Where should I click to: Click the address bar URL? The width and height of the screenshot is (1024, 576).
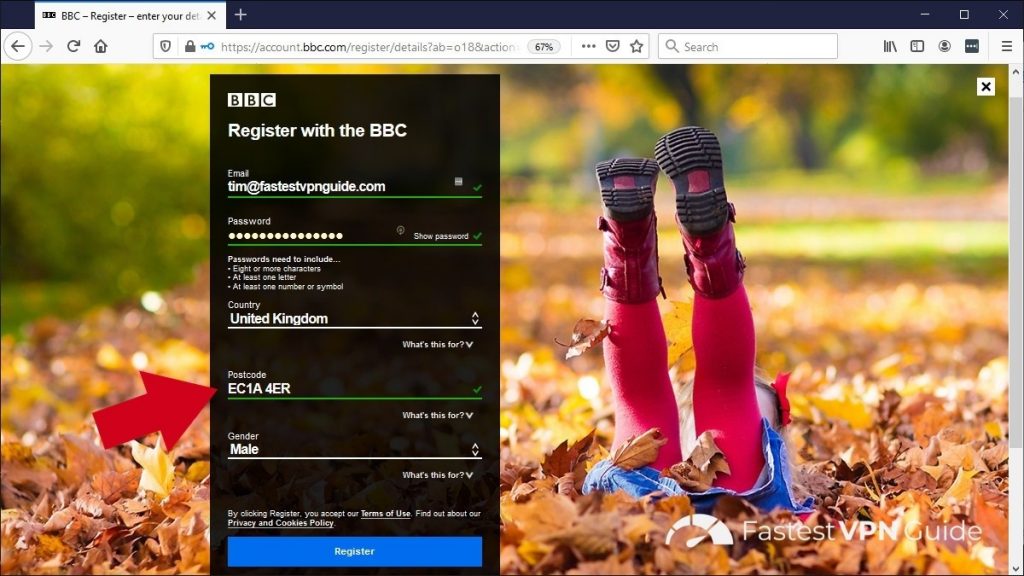point(369,47)
